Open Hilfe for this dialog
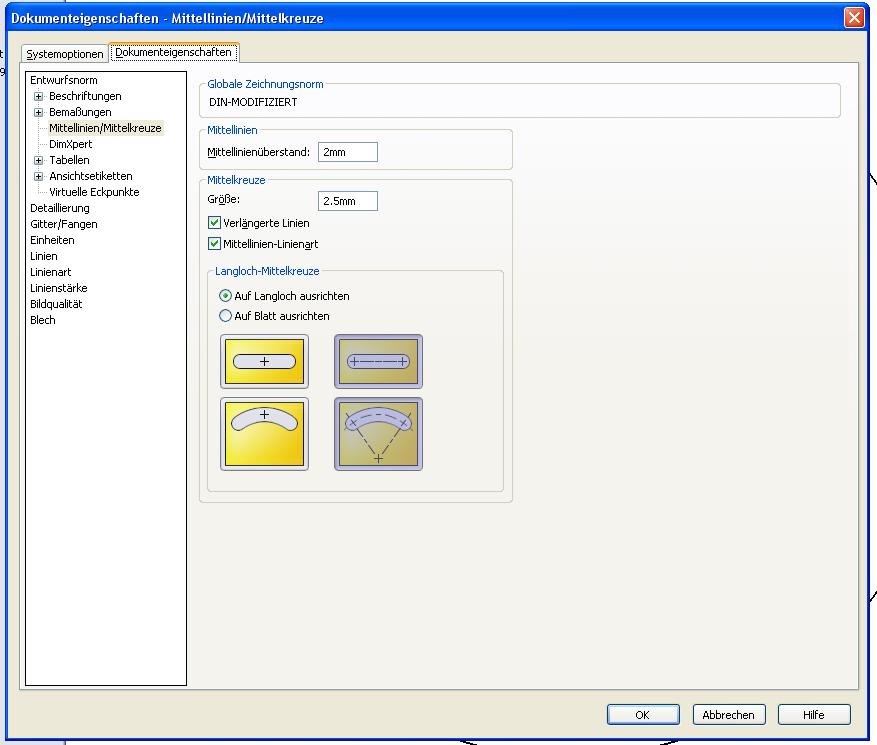877x745 pixels. point(813,714)
